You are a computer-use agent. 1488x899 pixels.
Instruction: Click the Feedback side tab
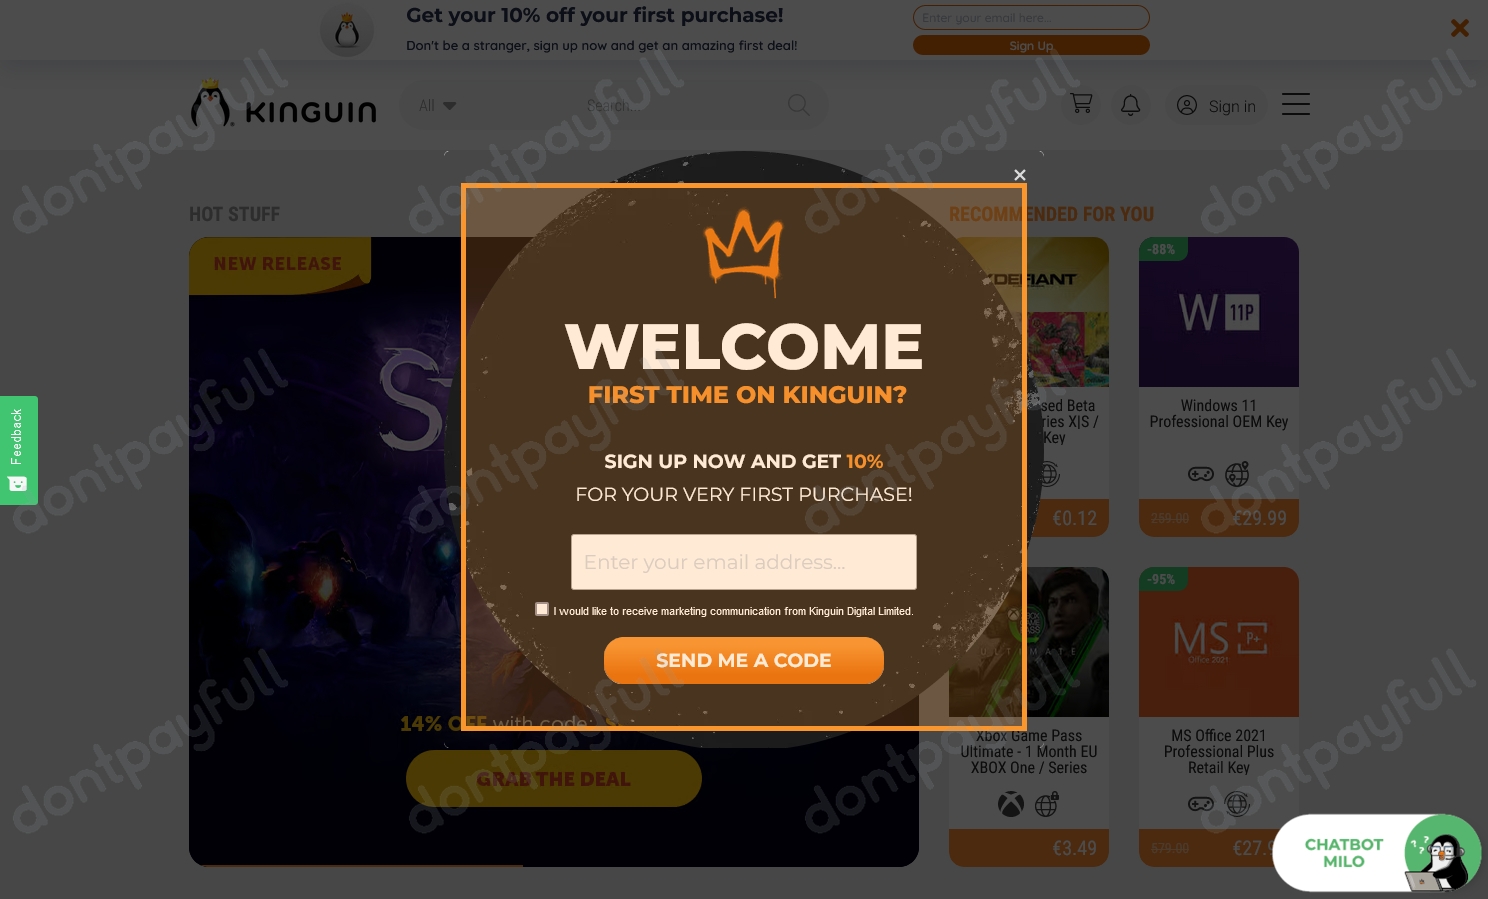point(18,450)
